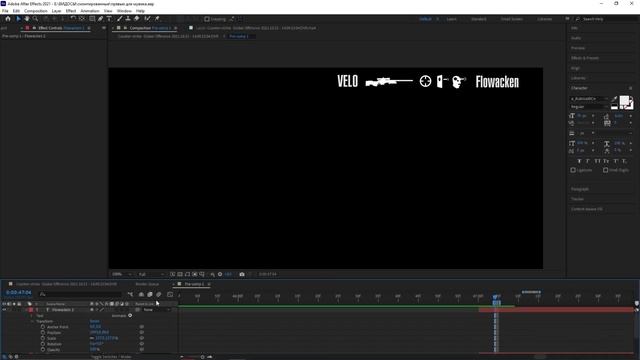
Task: Open the font family dropdown
Action: (589, 99)
